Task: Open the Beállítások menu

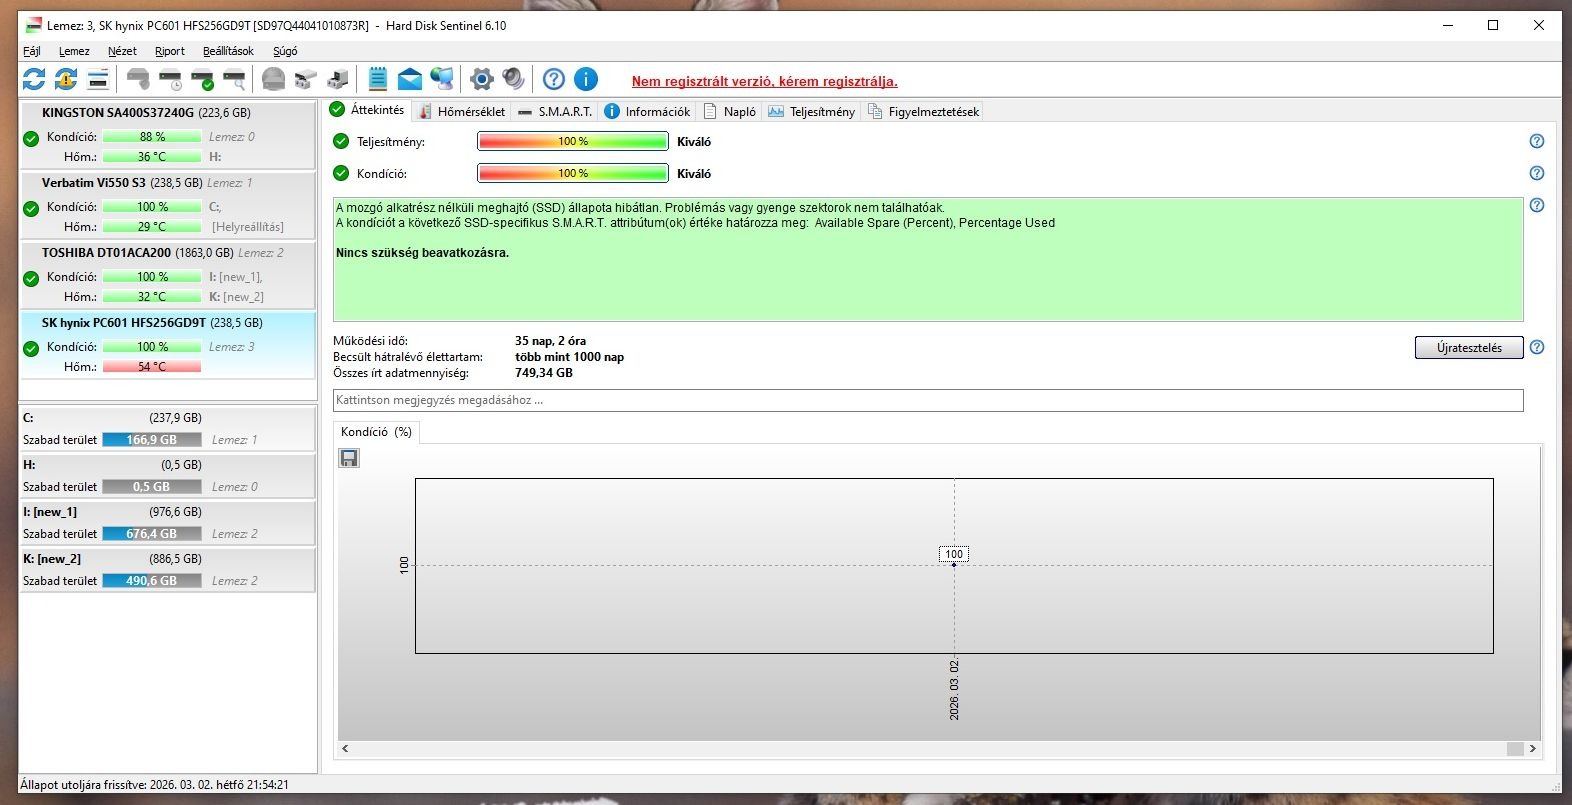Action: click(228, 51)
